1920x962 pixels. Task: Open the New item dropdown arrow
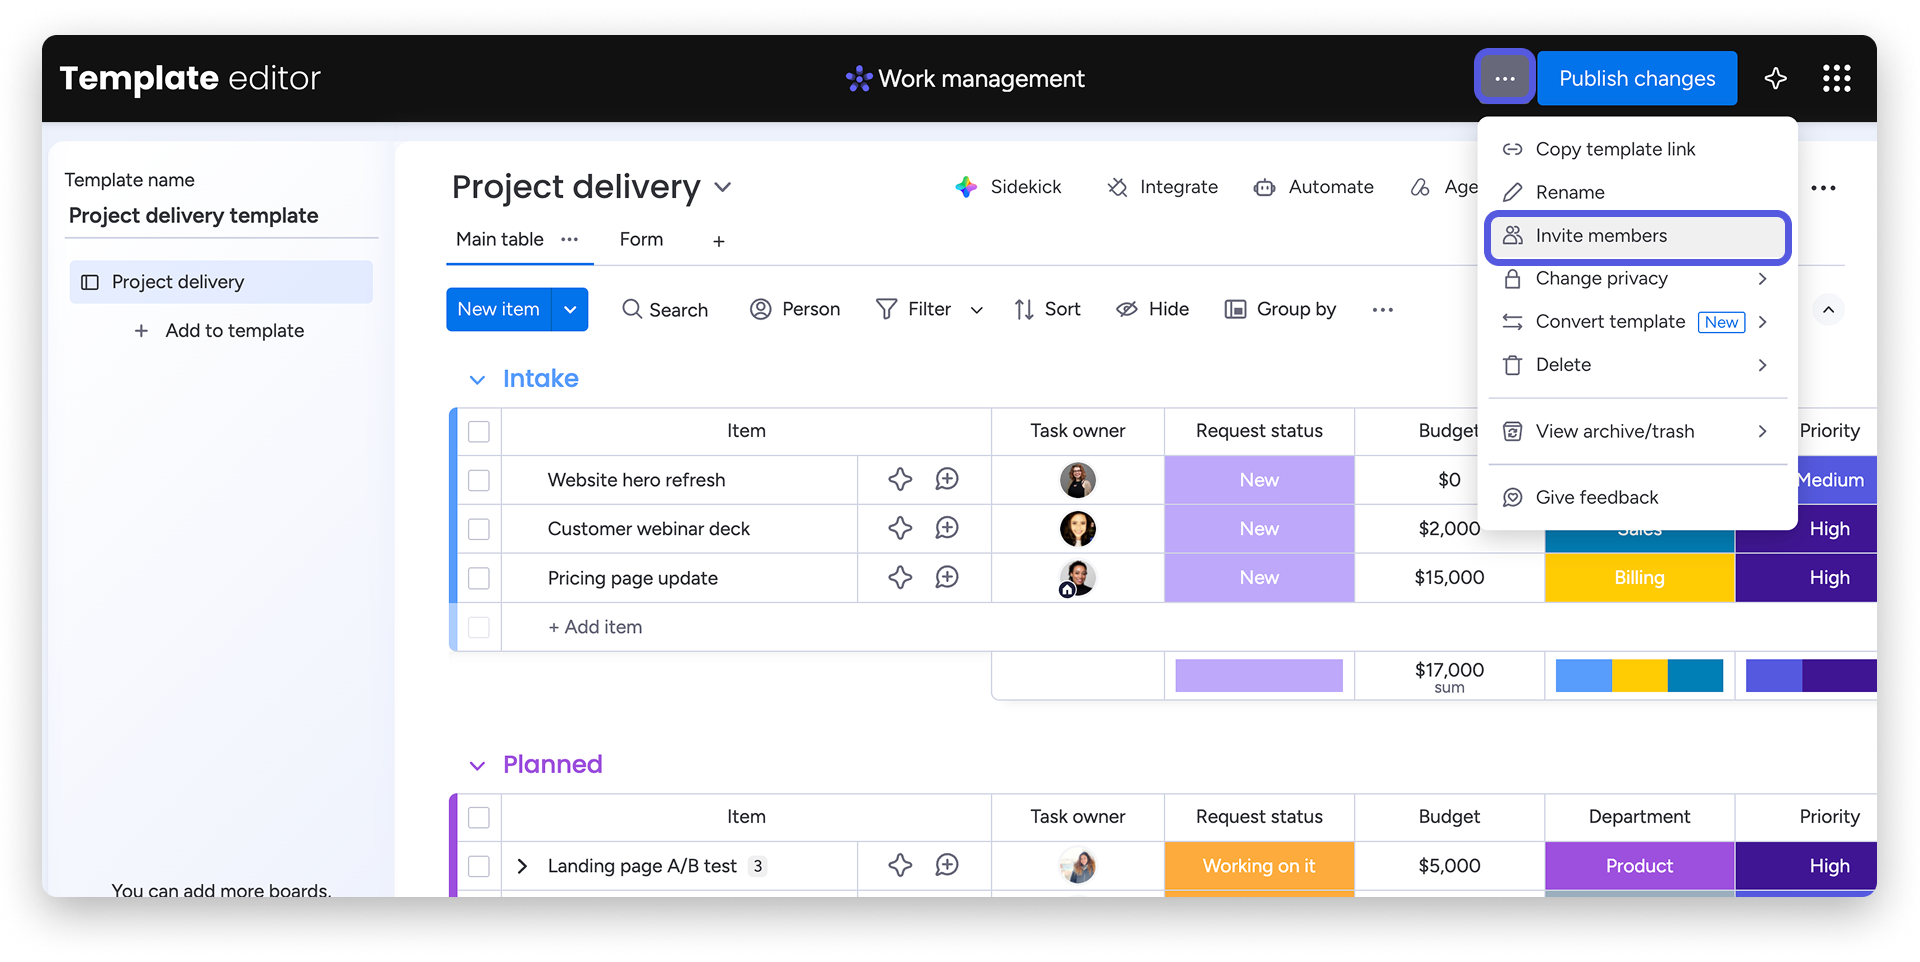pyautogui.click(x=570, y=310)
